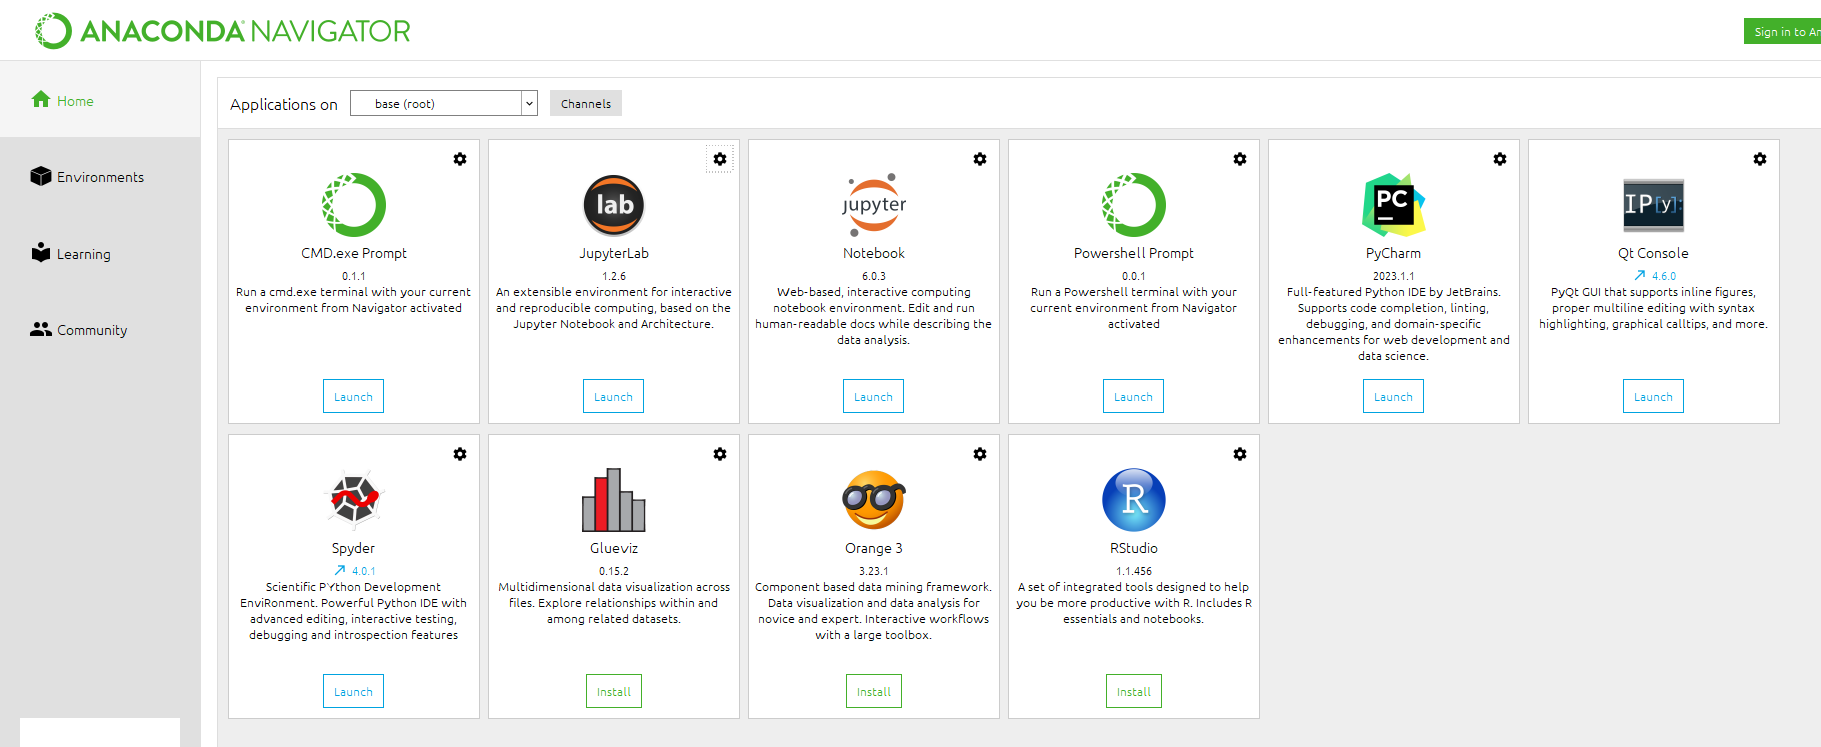Launch CMD.exe Prompt
The height and width of the screenshot is (747, 1821).
353,396
